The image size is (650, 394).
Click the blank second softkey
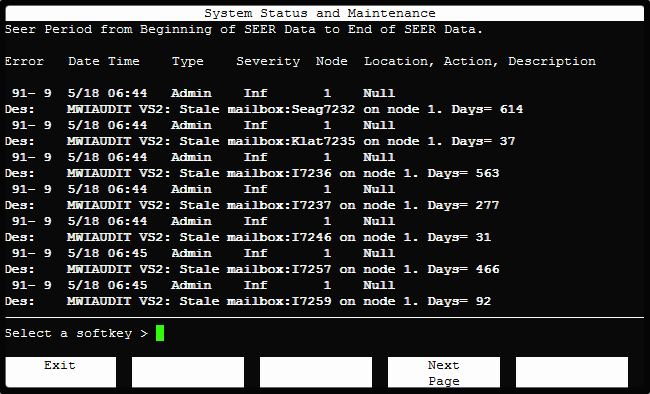[188, 372]
